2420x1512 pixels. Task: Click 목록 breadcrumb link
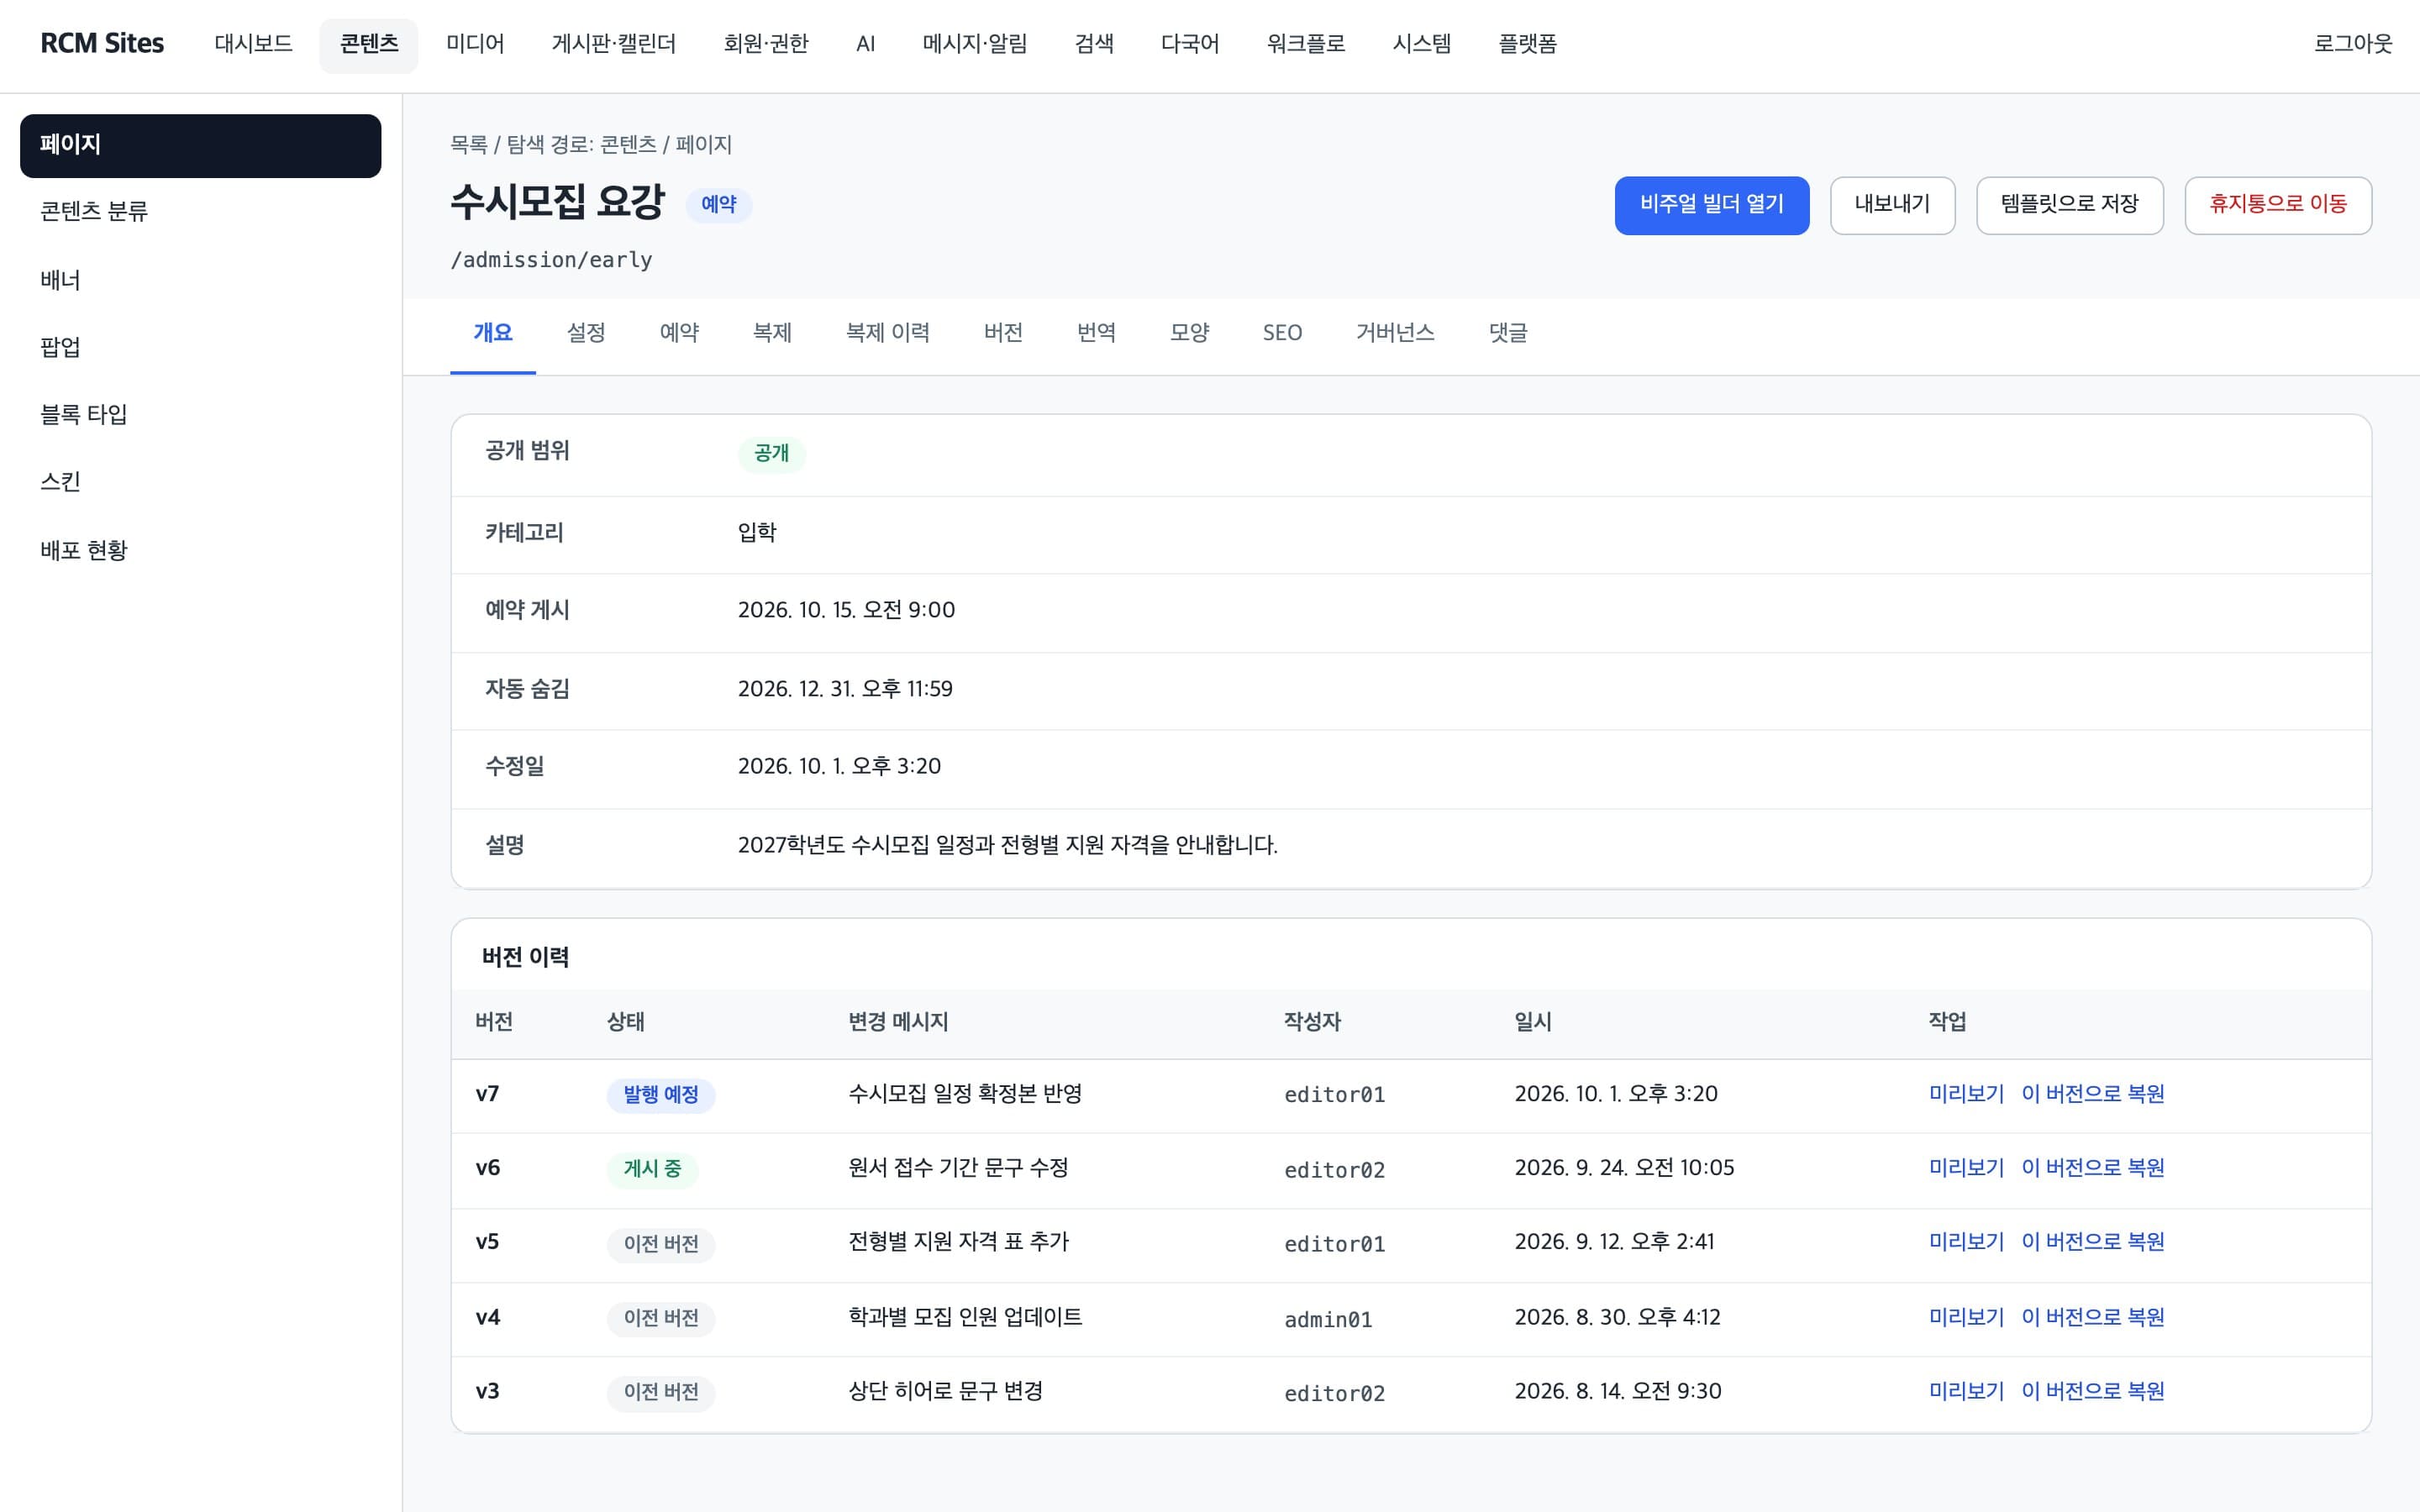point(468,145)
